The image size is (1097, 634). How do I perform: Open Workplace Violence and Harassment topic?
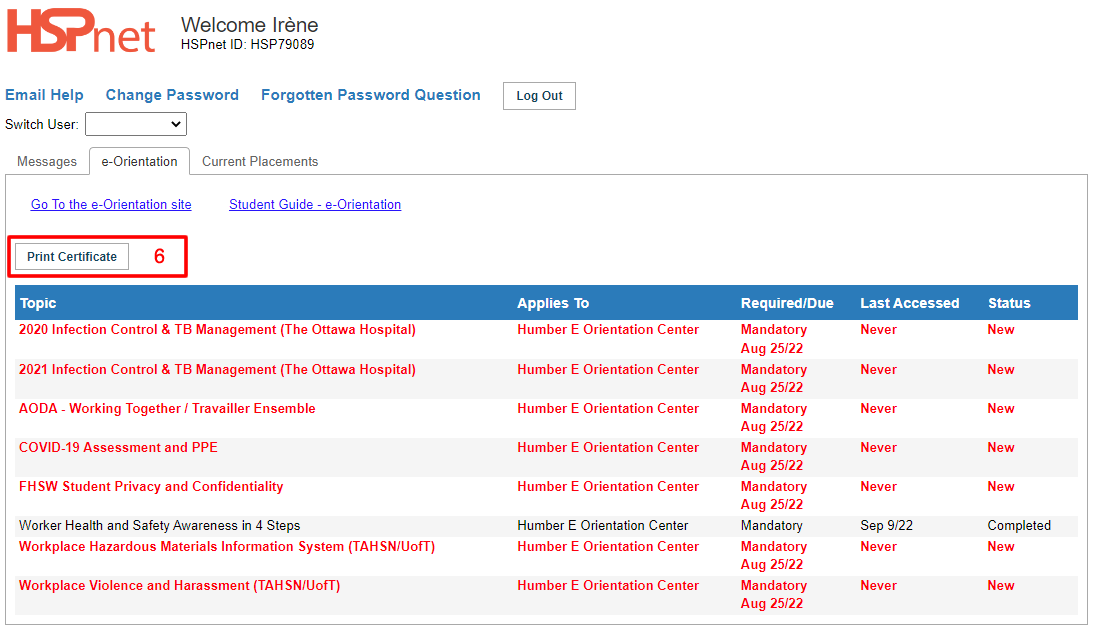(x=180, y=586)
